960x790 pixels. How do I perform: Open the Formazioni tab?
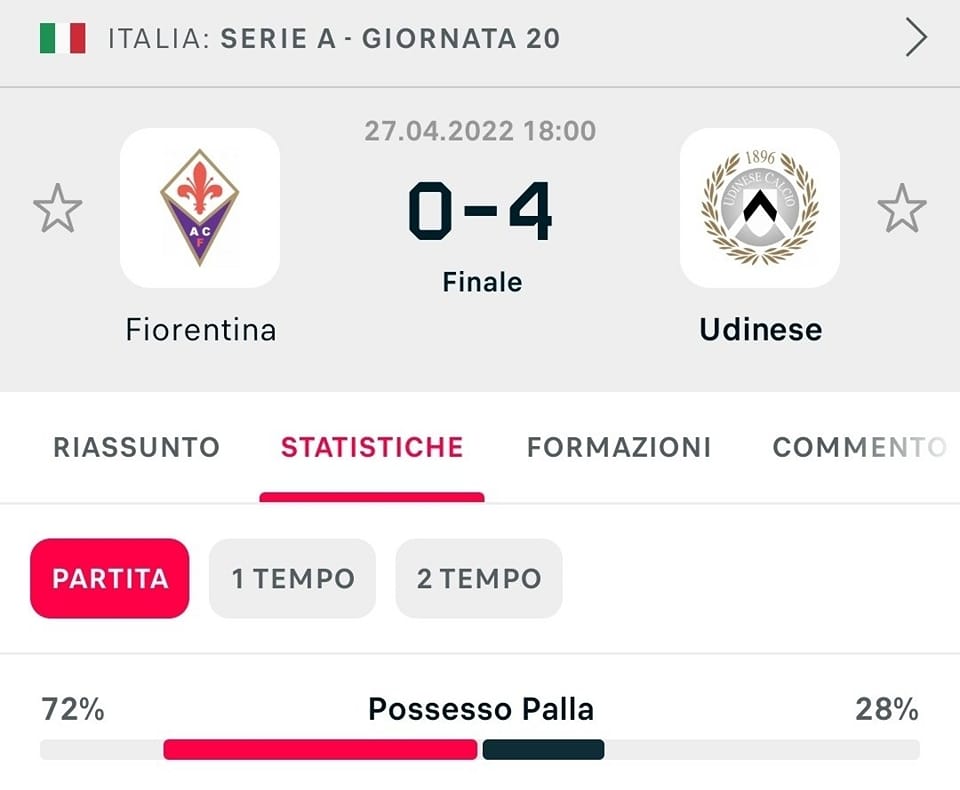619,447
